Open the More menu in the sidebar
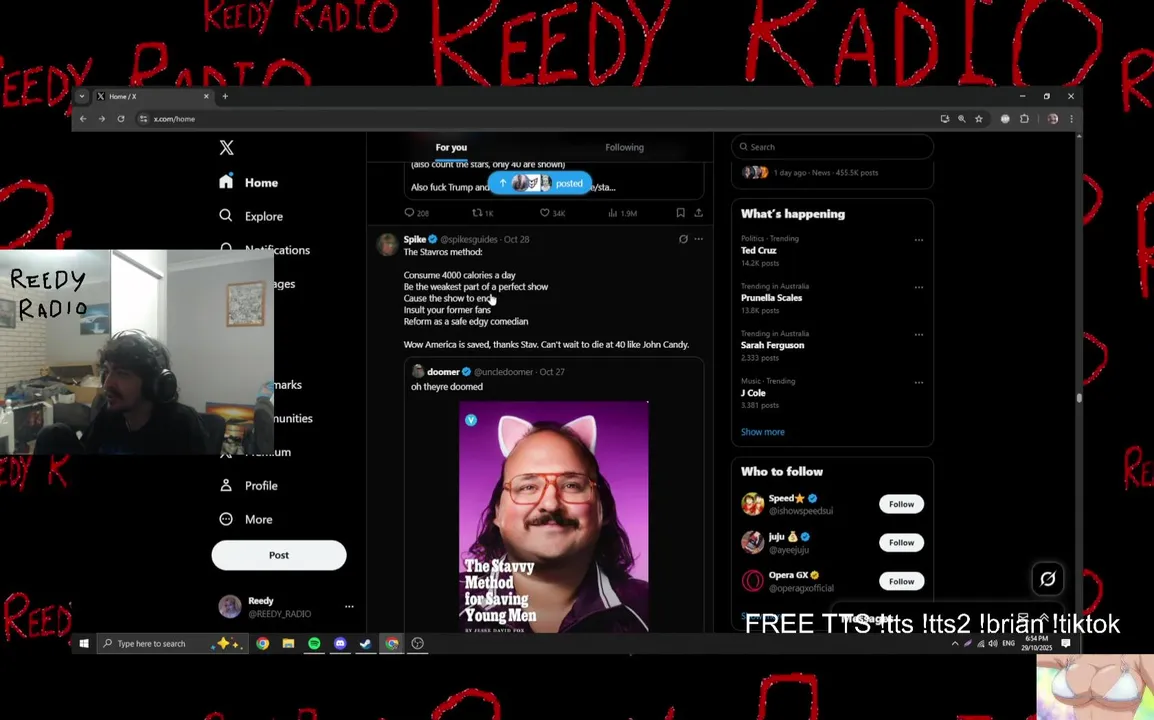1154x720 pixels. click(x=246, y=519)
